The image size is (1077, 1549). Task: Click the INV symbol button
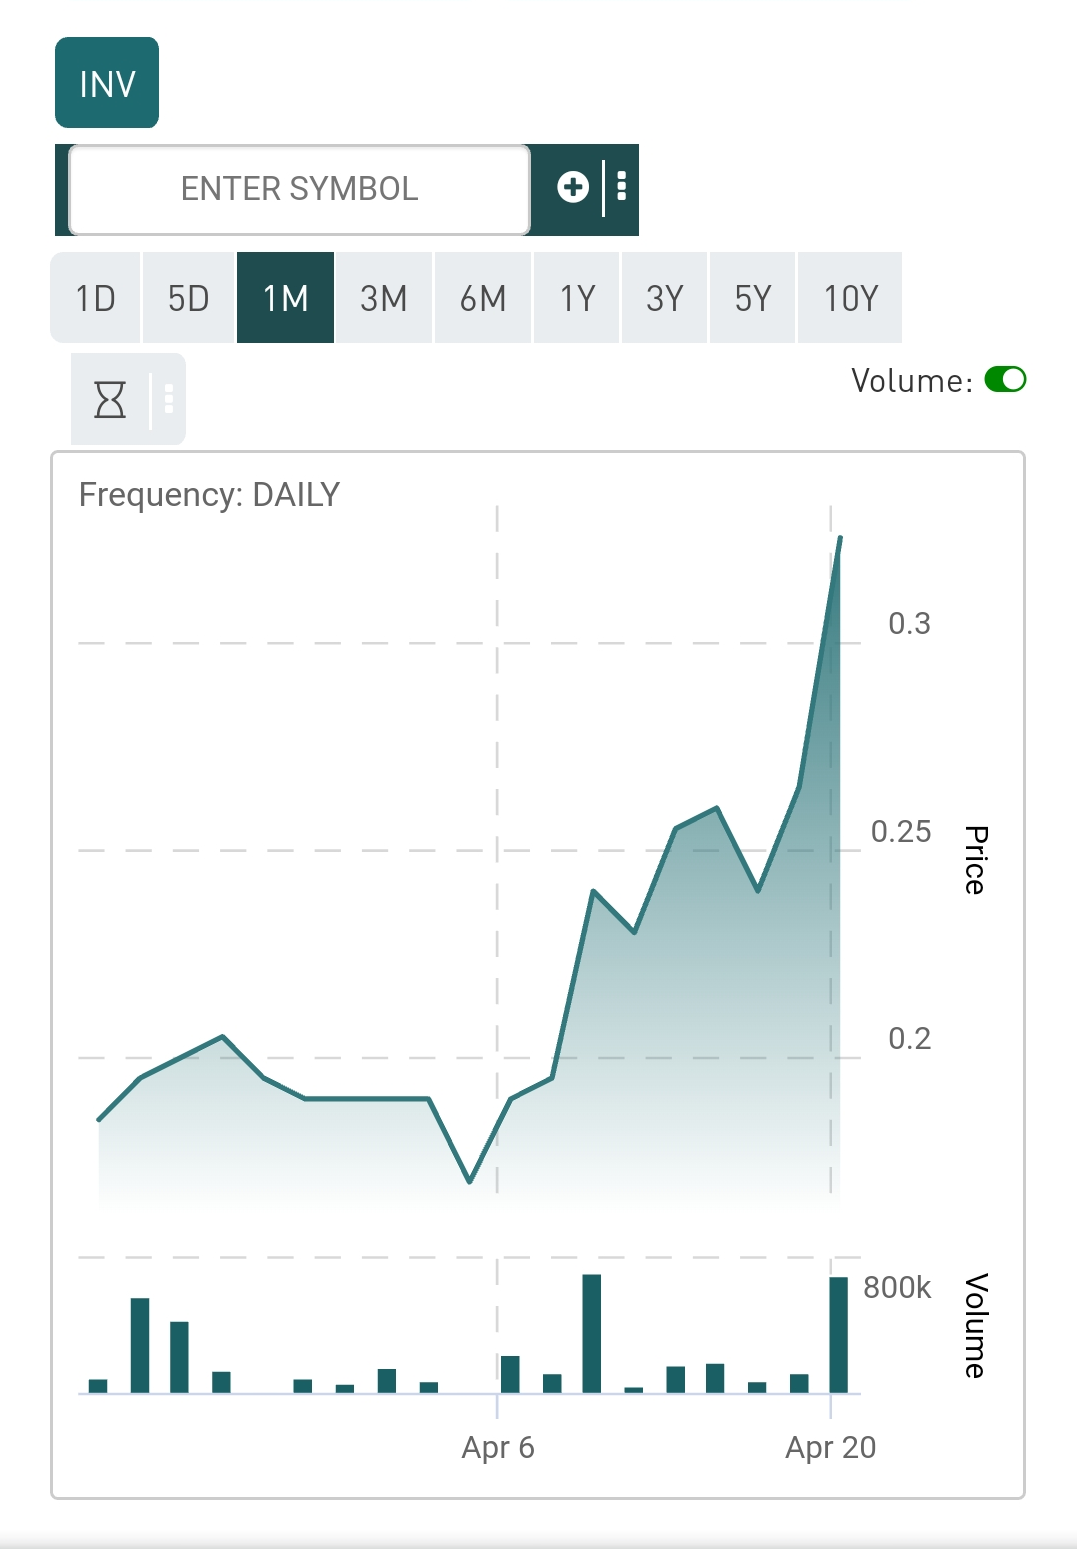coord(107,83)
